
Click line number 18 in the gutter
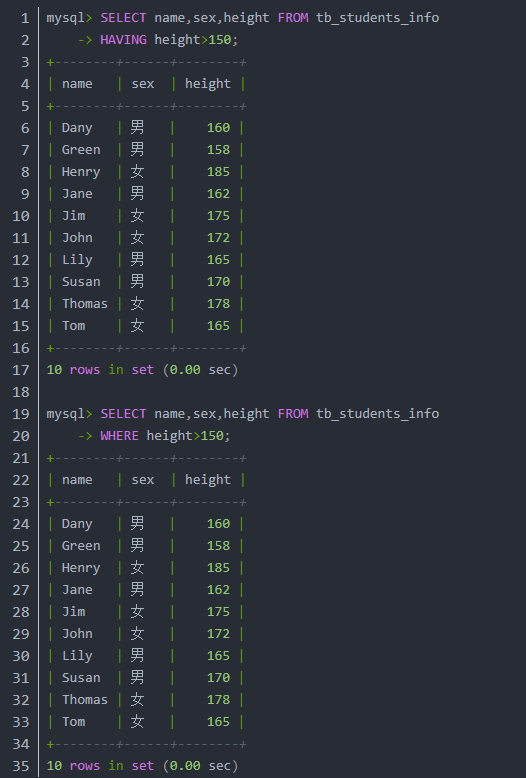coord(21,392)
